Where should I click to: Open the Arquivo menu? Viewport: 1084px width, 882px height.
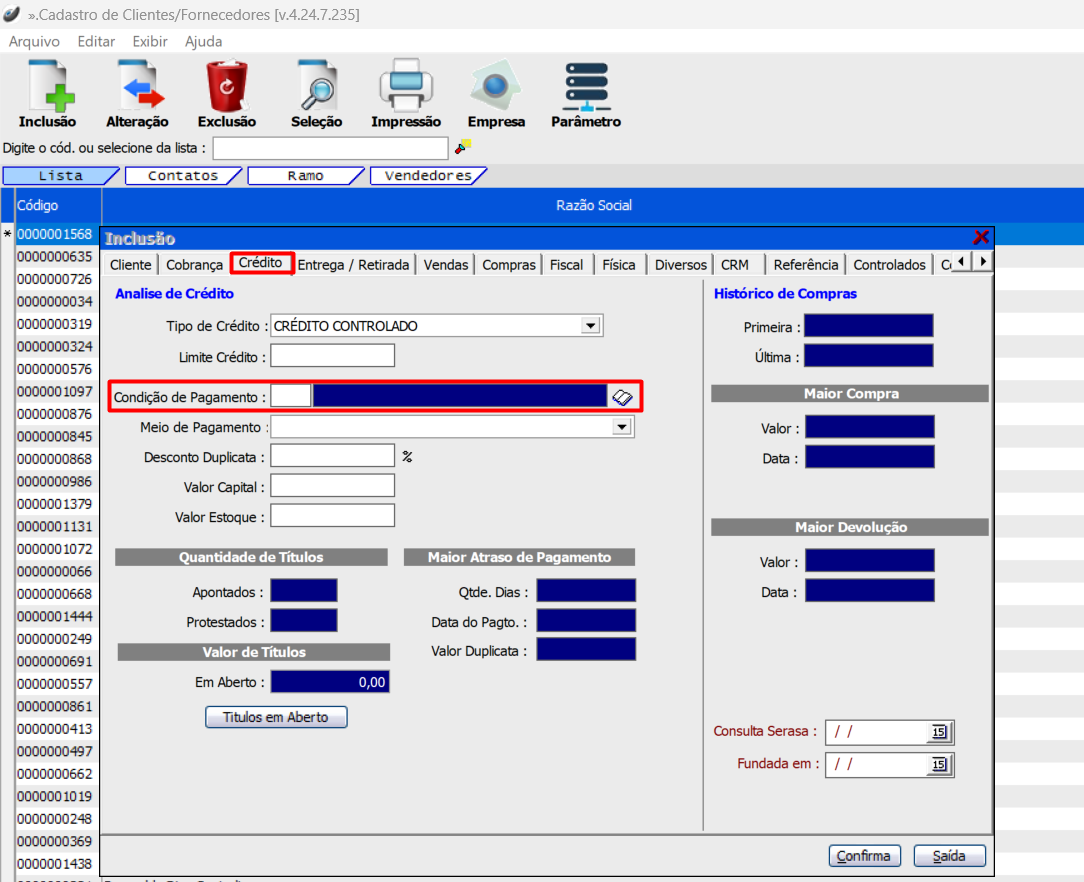[x=34, y=42]
